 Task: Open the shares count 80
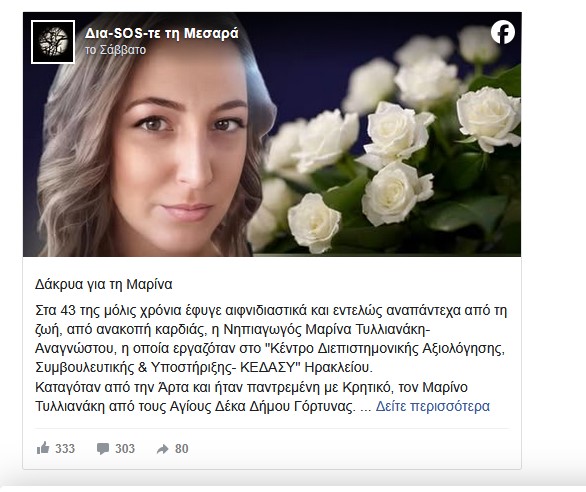(x=182, y=448)
